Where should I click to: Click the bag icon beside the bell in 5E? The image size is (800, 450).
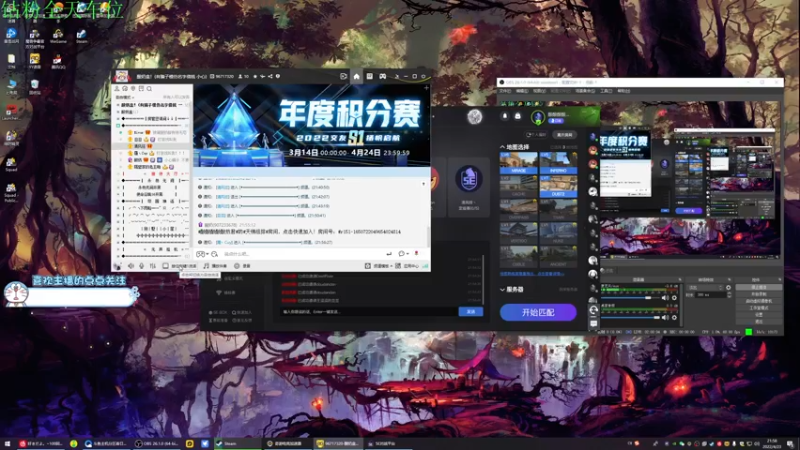point(517,116)
